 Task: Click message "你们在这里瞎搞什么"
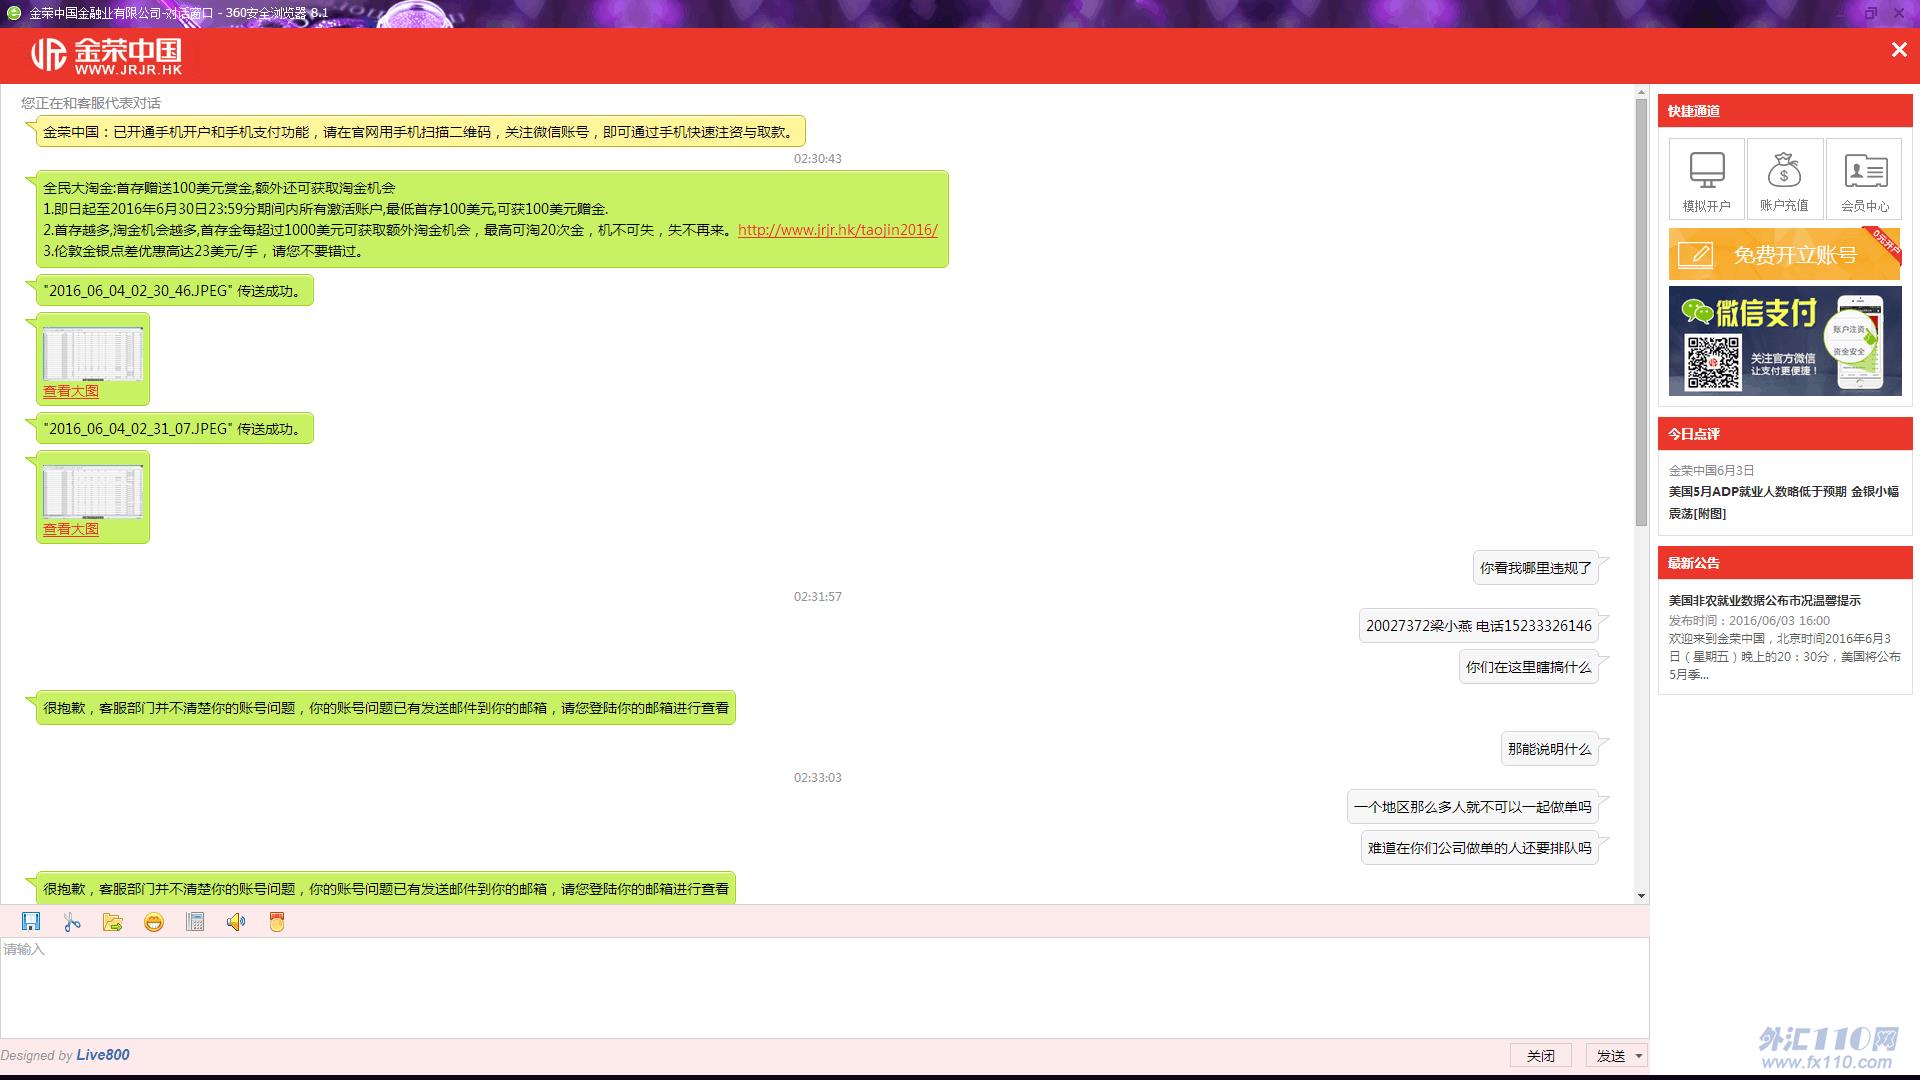[x=1528, y=666]
